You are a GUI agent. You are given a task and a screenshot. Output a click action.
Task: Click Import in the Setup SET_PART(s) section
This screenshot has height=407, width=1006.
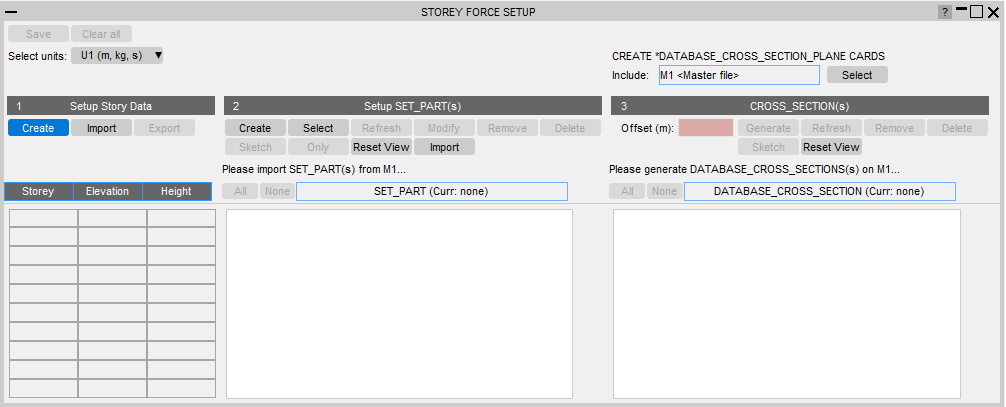coord(444,147)
